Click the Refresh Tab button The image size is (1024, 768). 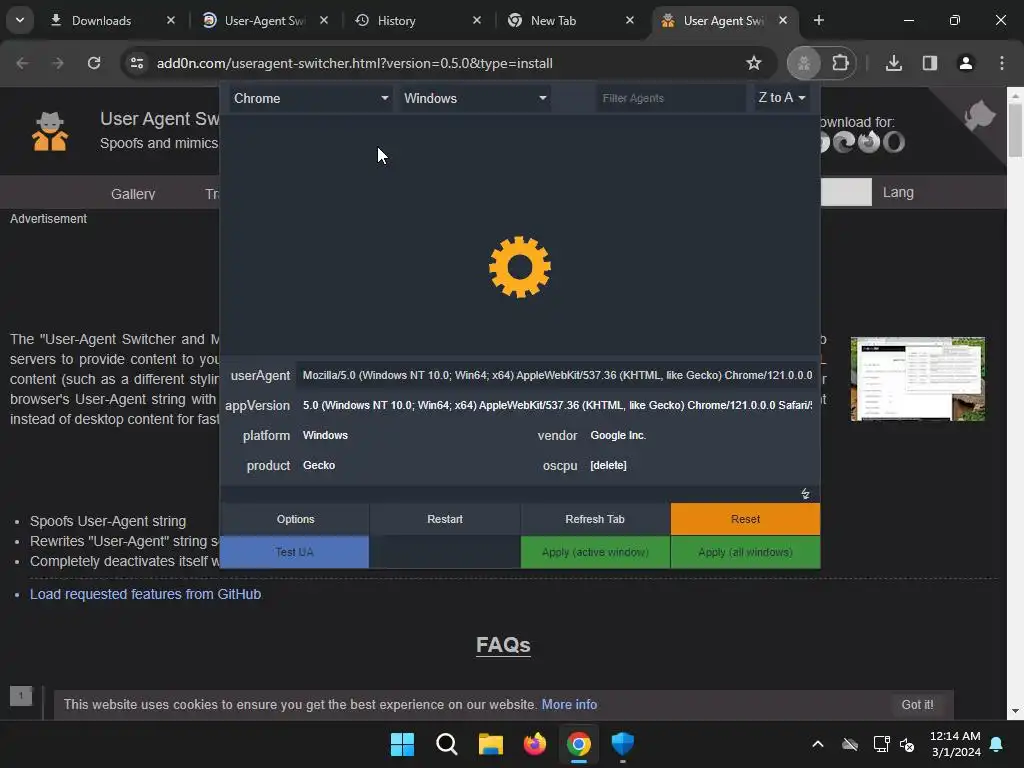[595, 519]
